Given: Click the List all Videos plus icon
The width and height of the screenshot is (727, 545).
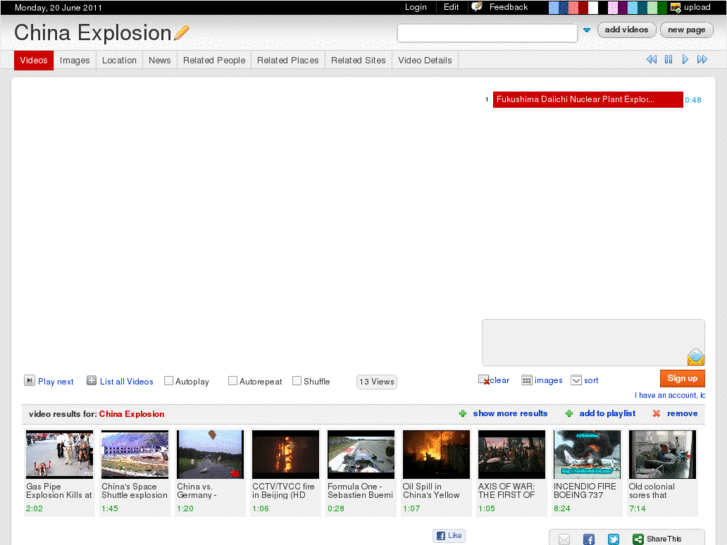Looking at the screenshot, I should (x=91, y=380).
